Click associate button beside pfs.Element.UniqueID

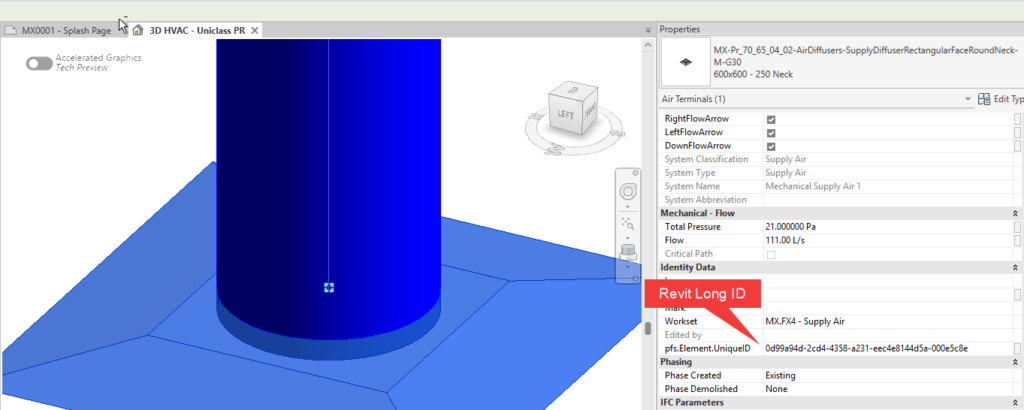[1017, 349]
